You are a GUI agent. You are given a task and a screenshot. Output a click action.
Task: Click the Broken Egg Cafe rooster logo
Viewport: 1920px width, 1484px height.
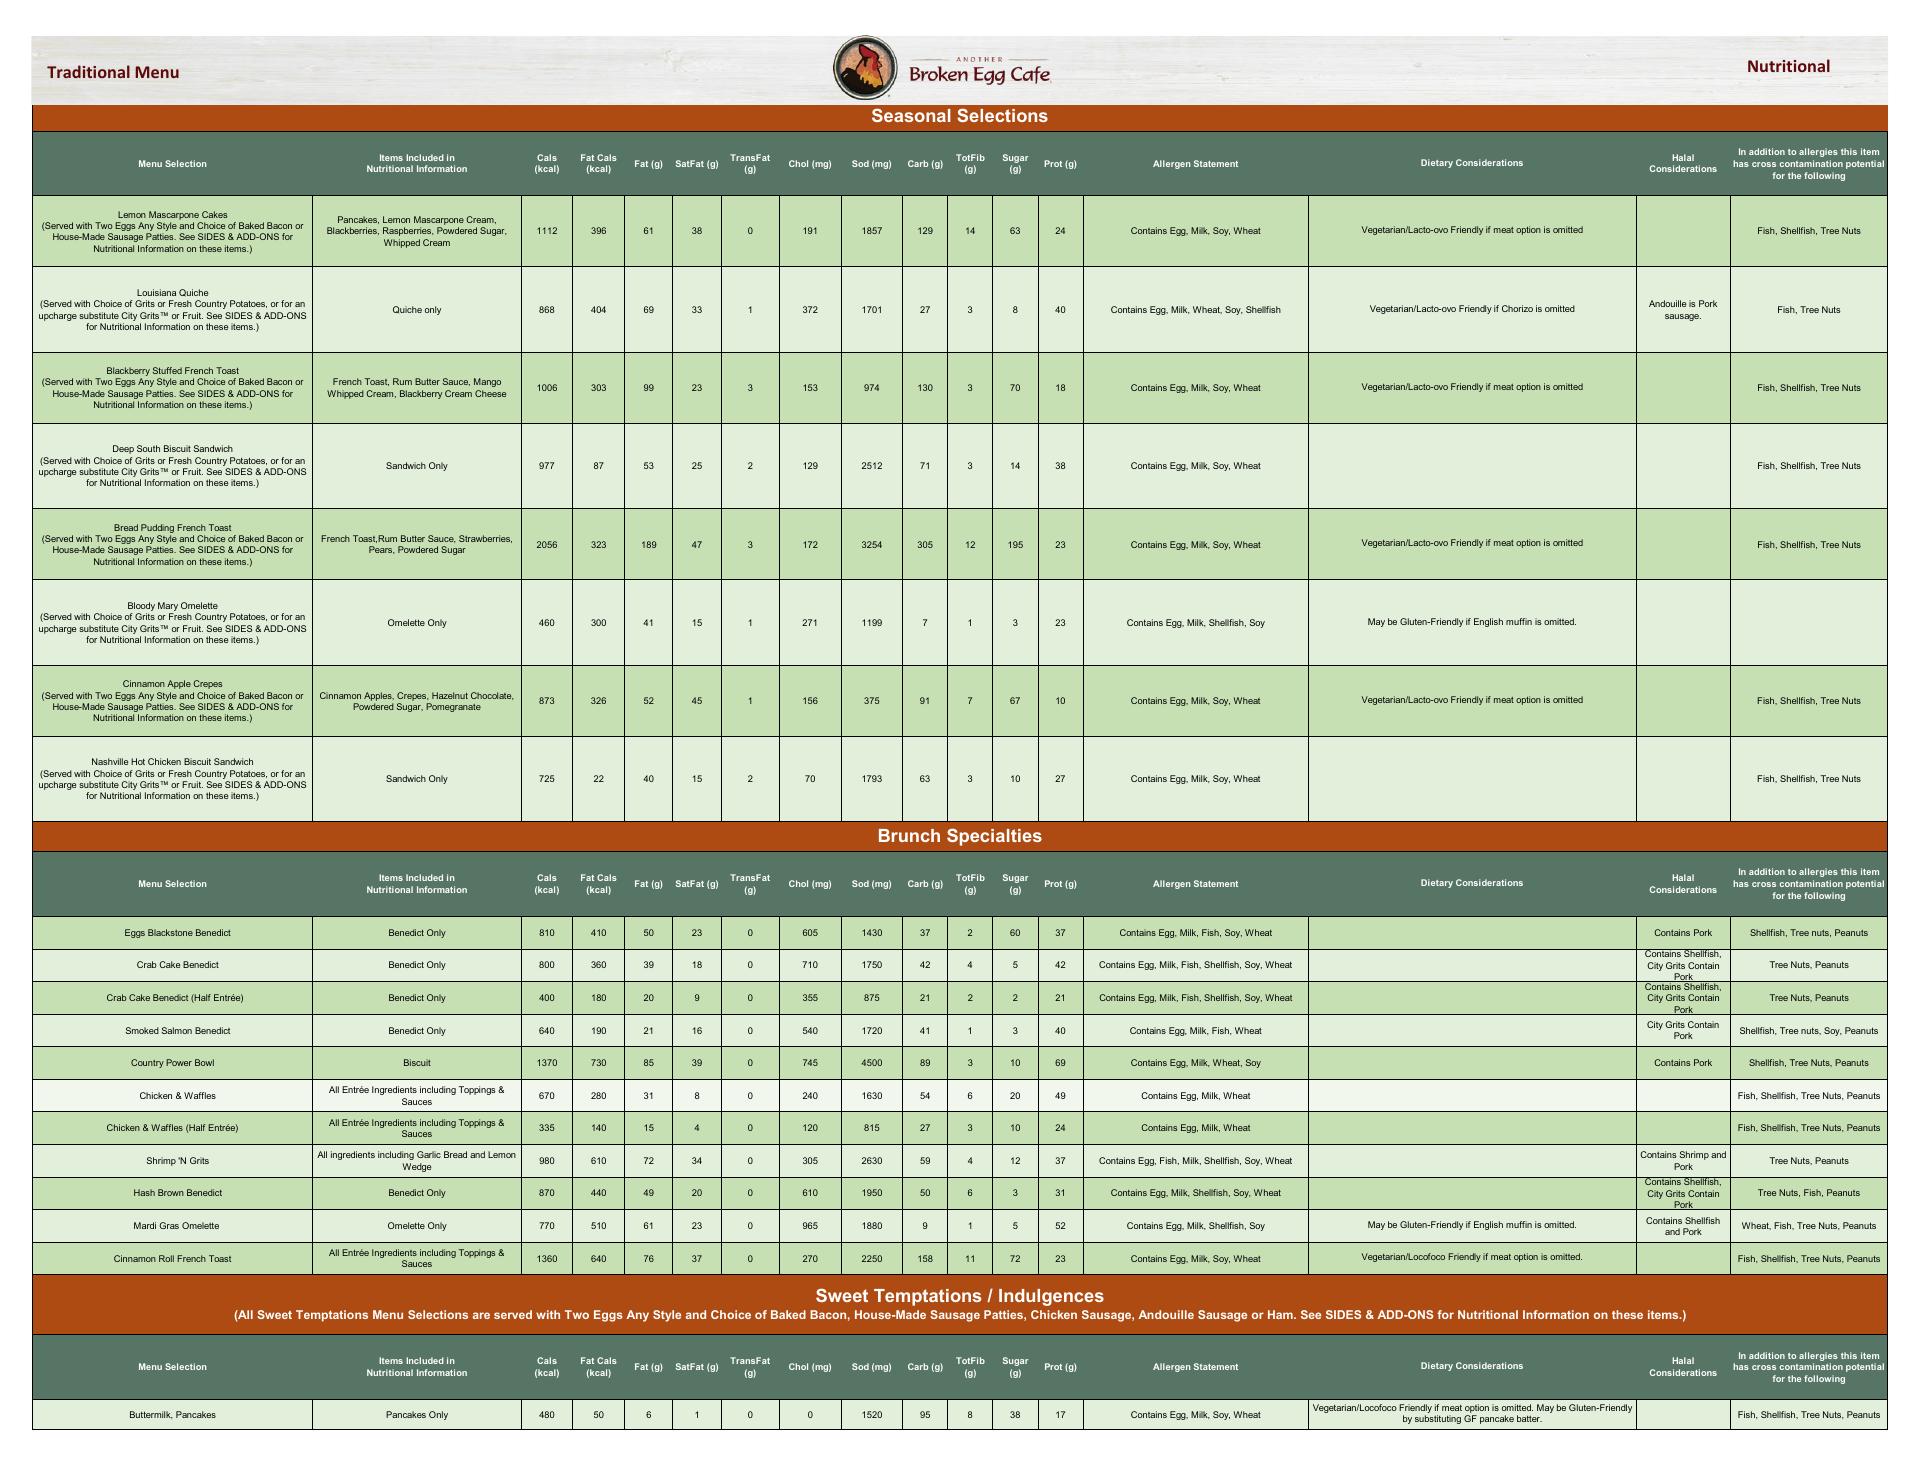[866, 68]
